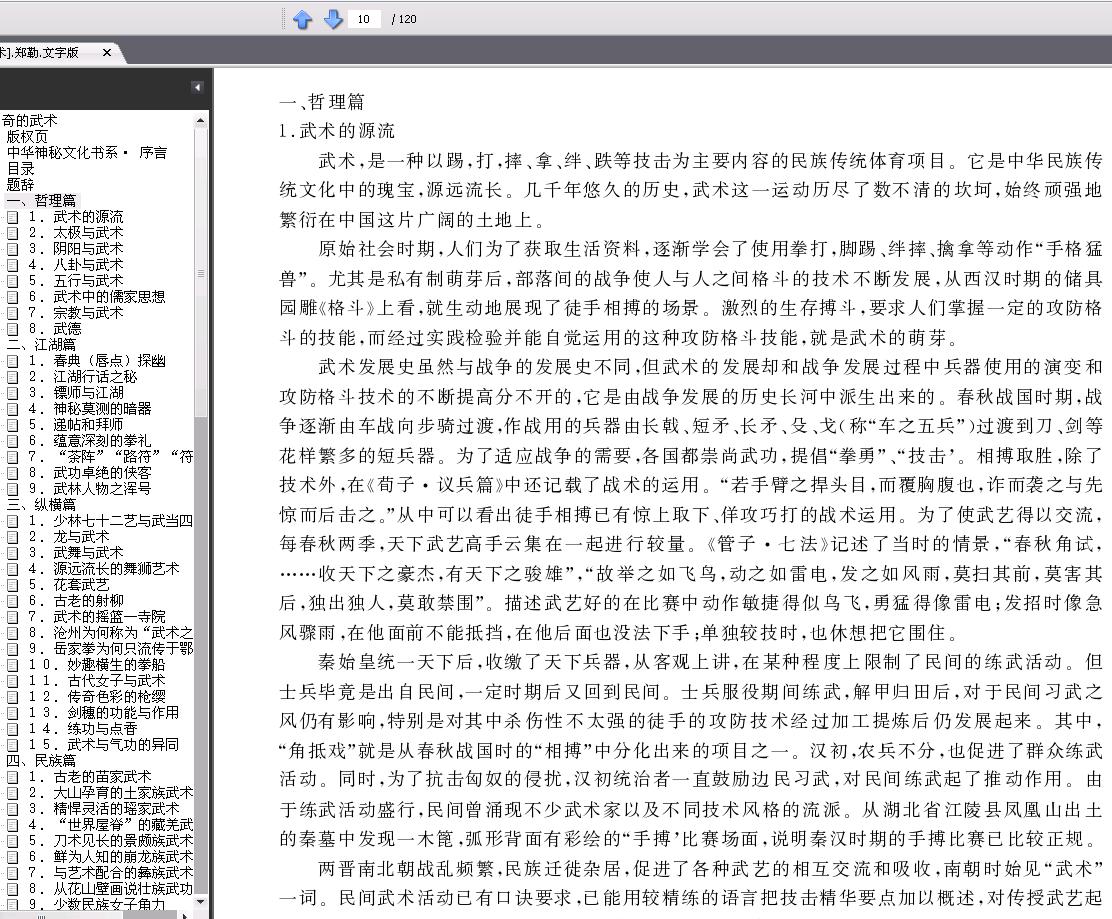Click page icon beside 5．花套武艺

12,586
